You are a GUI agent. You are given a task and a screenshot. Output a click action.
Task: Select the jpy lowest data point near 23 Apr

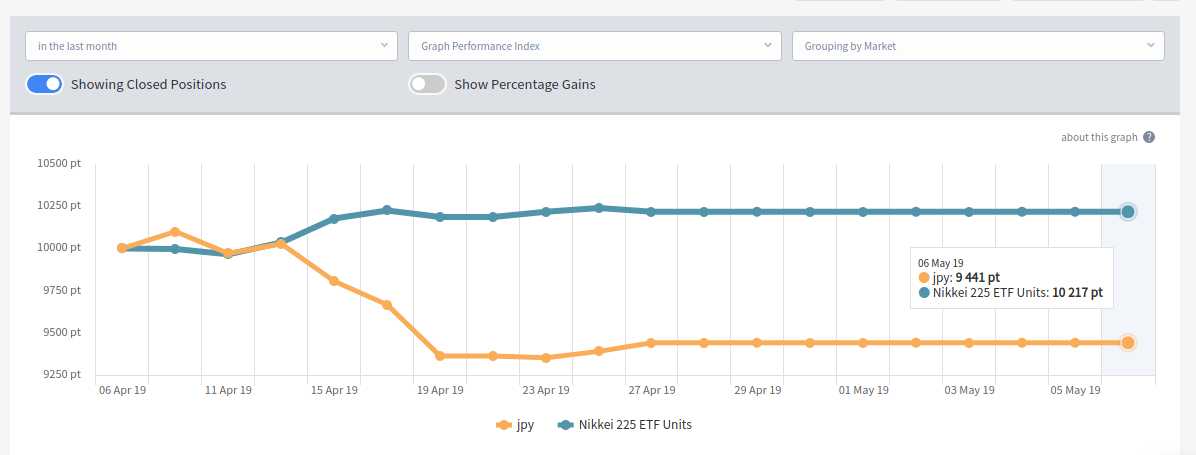click(546, 358)
